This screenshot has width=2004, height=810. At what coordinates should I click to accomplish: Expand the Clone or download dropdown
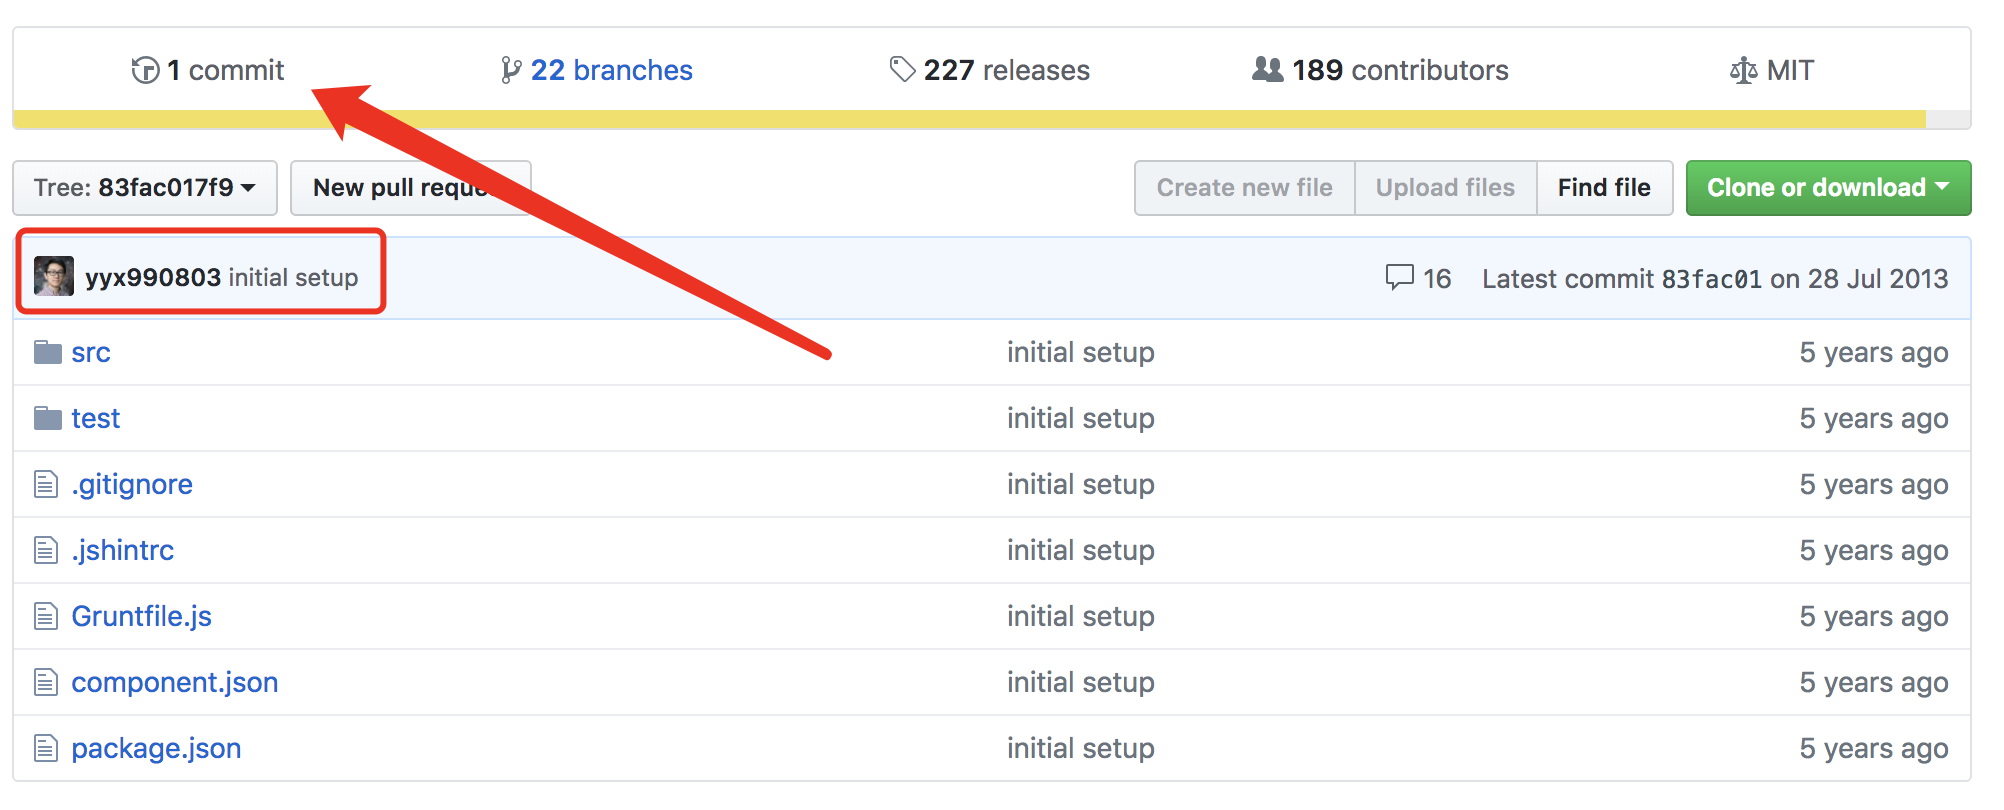click(x=1828, y=188)
